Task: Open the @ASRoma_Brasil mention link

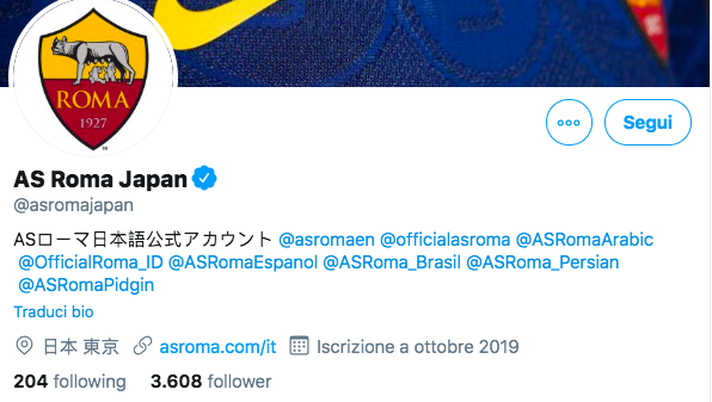Action: point(392,262)
